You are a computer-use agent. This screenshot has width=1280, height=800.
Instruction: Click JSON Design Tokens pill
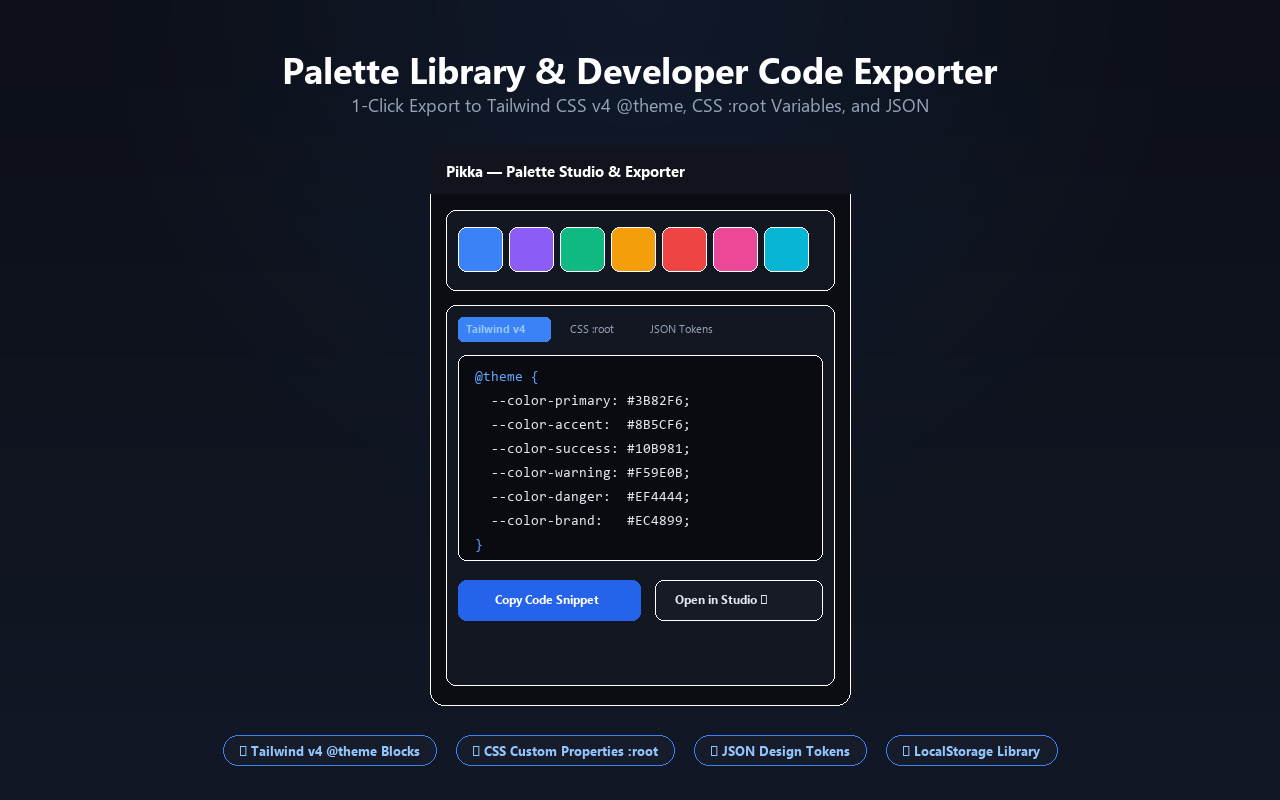tap(780, 751)
